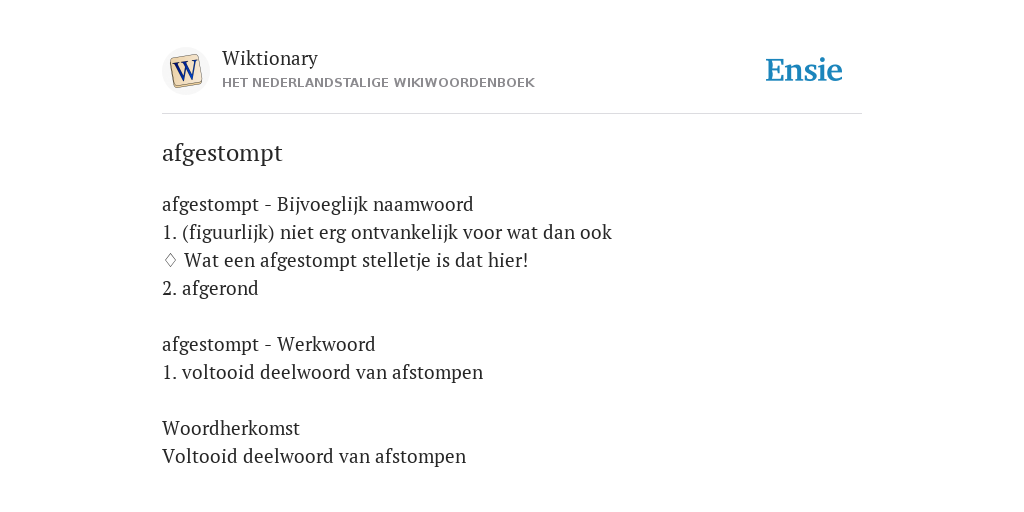Click the Woordherkomst section label
This screenshot has height=512, width=1024.
pyautogui.click(x=231, y=428)
